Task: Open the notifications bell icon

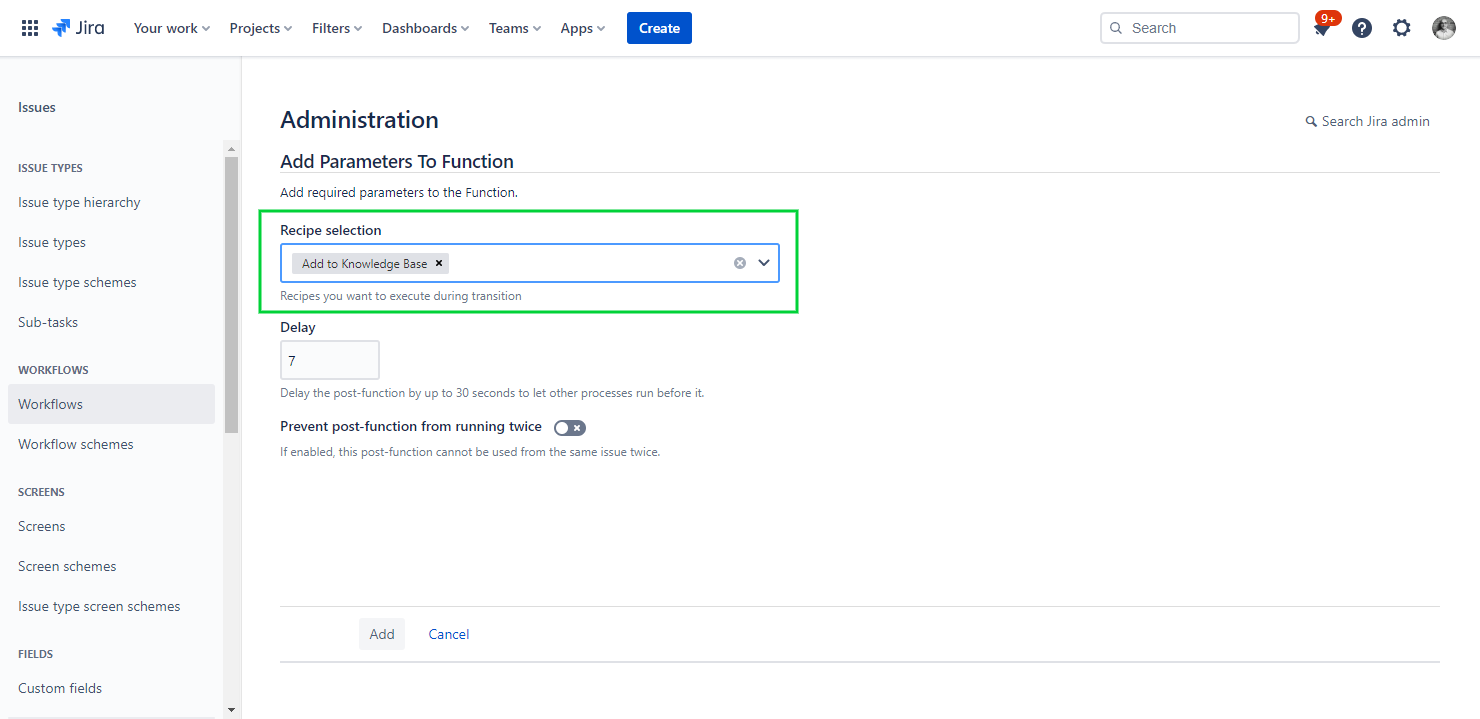Action: click(x=1322, y=29)
